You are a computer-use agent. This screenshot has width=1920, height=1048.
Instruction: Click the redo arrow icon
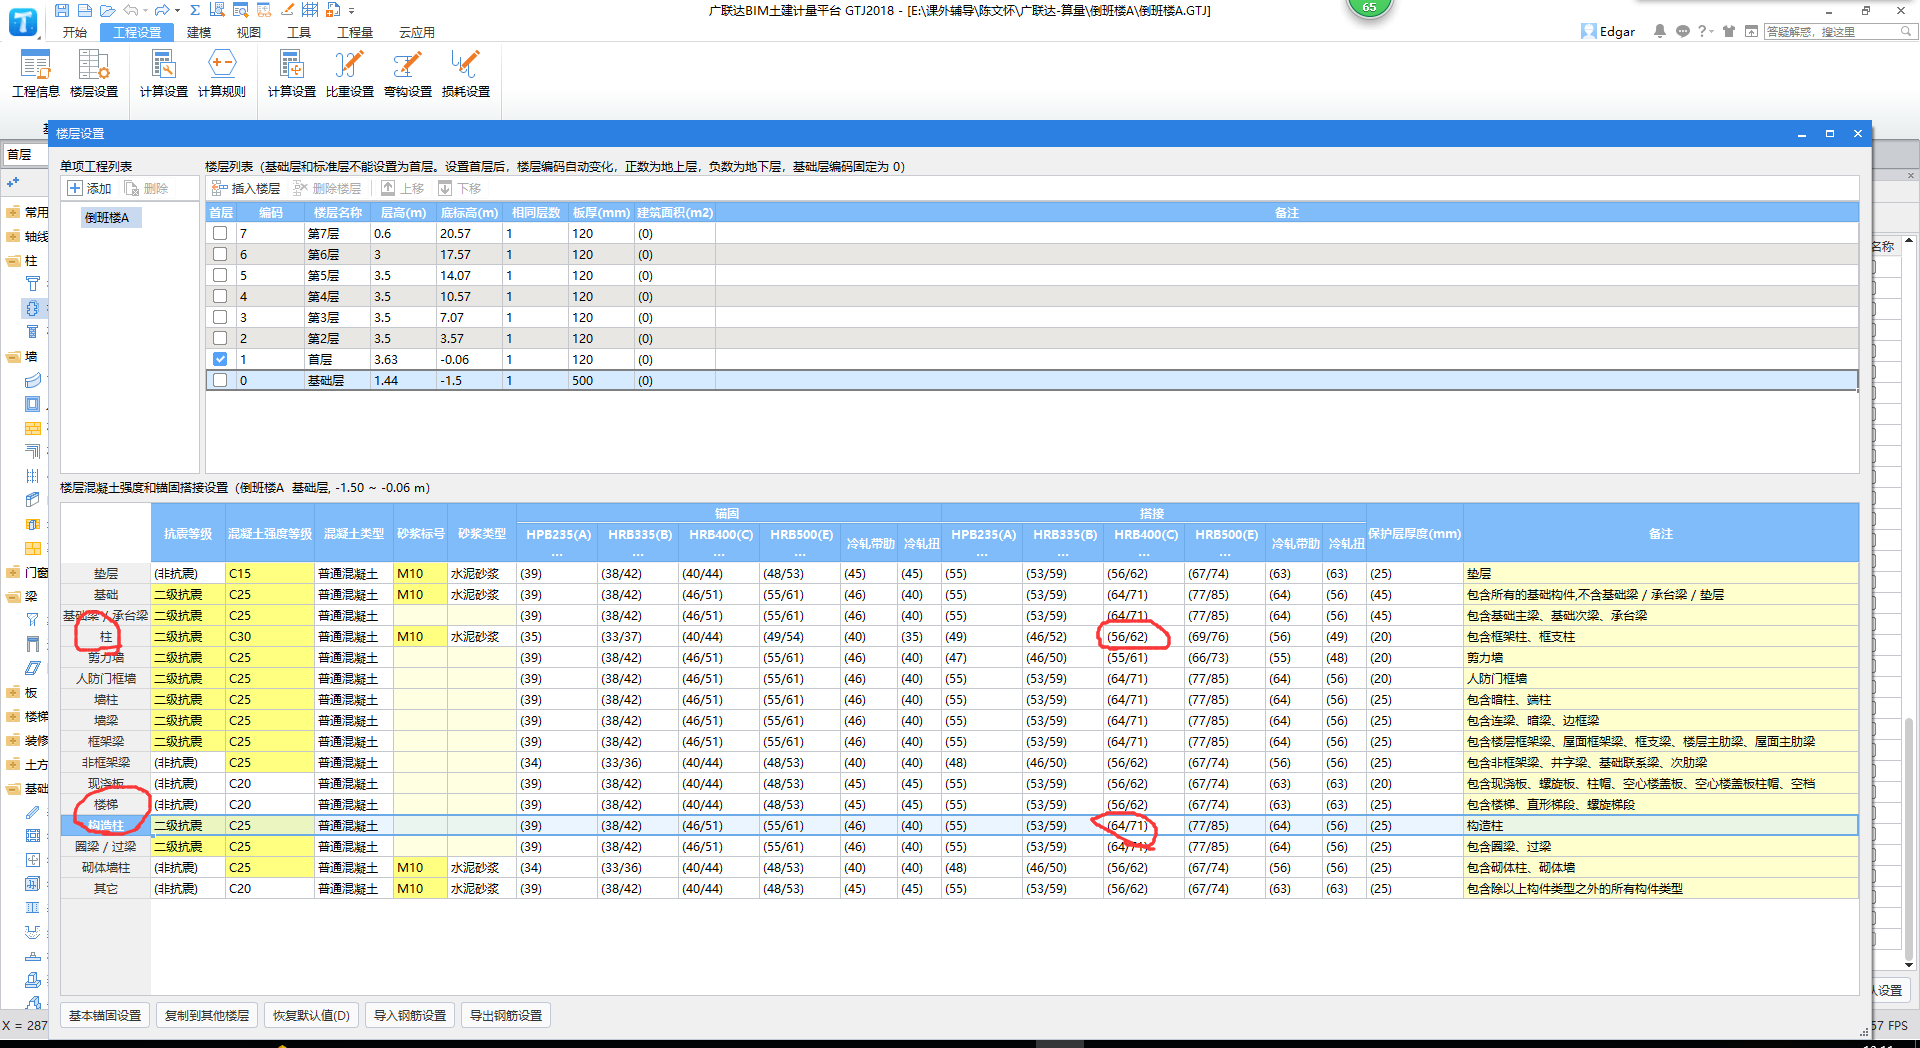coord(162,10)
